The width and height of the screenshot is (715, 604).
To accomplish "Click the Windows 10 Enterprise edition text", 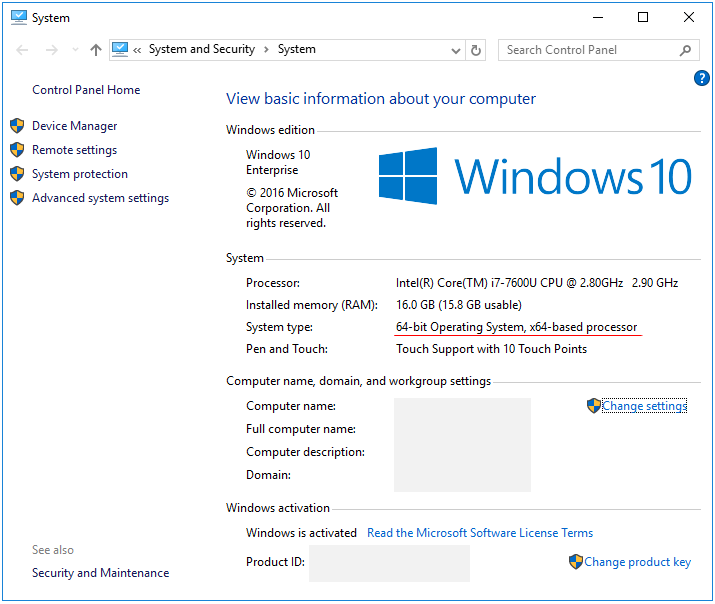I will pyautogui.click(x=278, y=162).
